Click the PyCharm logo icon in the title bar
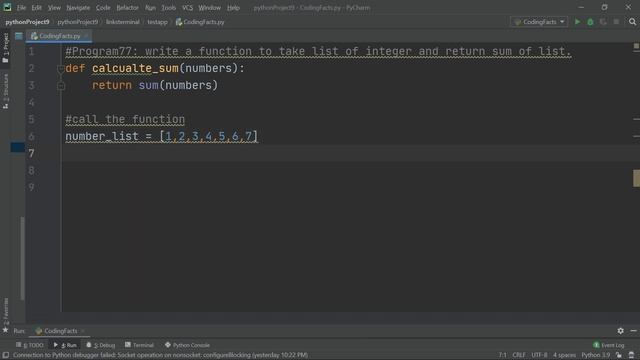Image resolution: width=640 pixels, height=360 pixels. tap(7, 7)
